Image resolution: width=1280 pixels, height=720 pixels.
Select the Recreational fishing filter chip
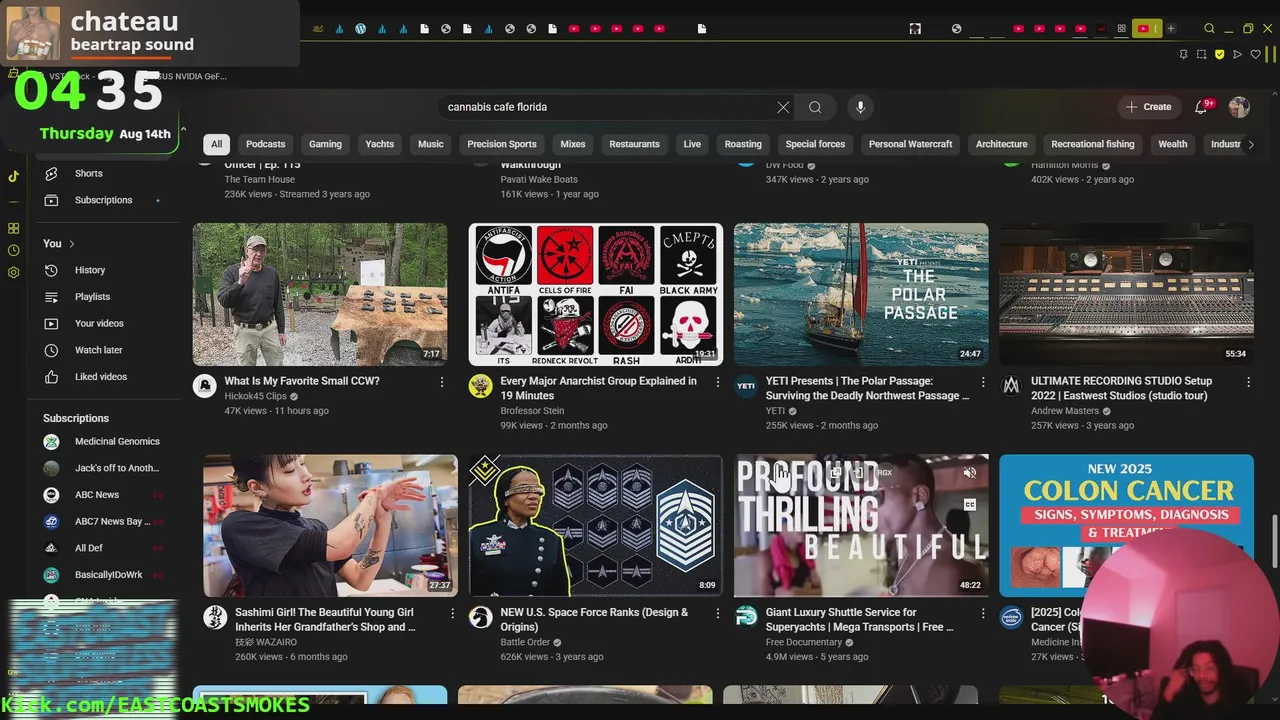click(1093, 144)
